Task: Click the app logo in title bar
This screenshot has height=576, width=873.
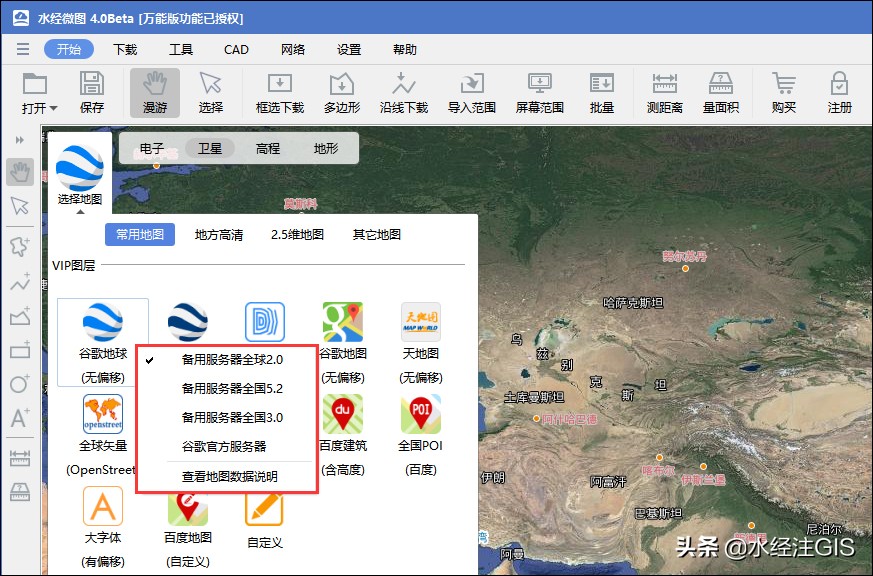Action: coord(21,18)
